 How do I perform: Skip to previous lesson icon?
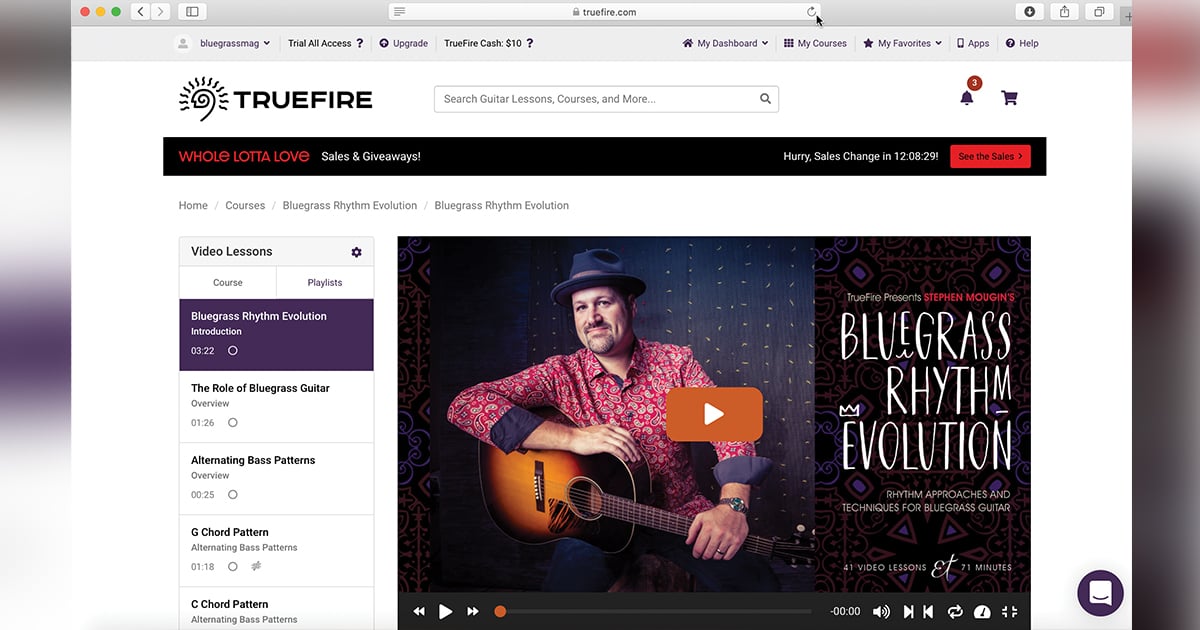click(928, 612)
